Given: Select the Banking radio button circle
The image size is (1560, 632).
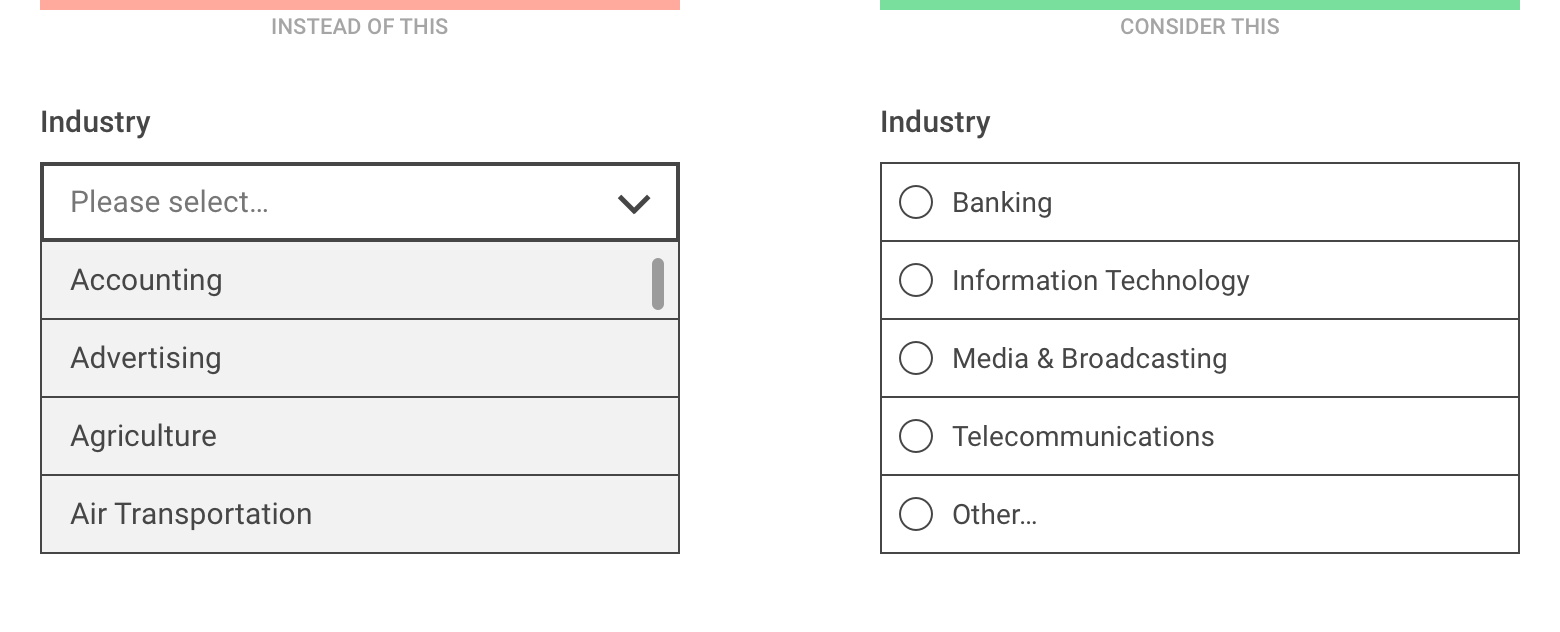Looking at the screenshot, I should click(916, 202).
